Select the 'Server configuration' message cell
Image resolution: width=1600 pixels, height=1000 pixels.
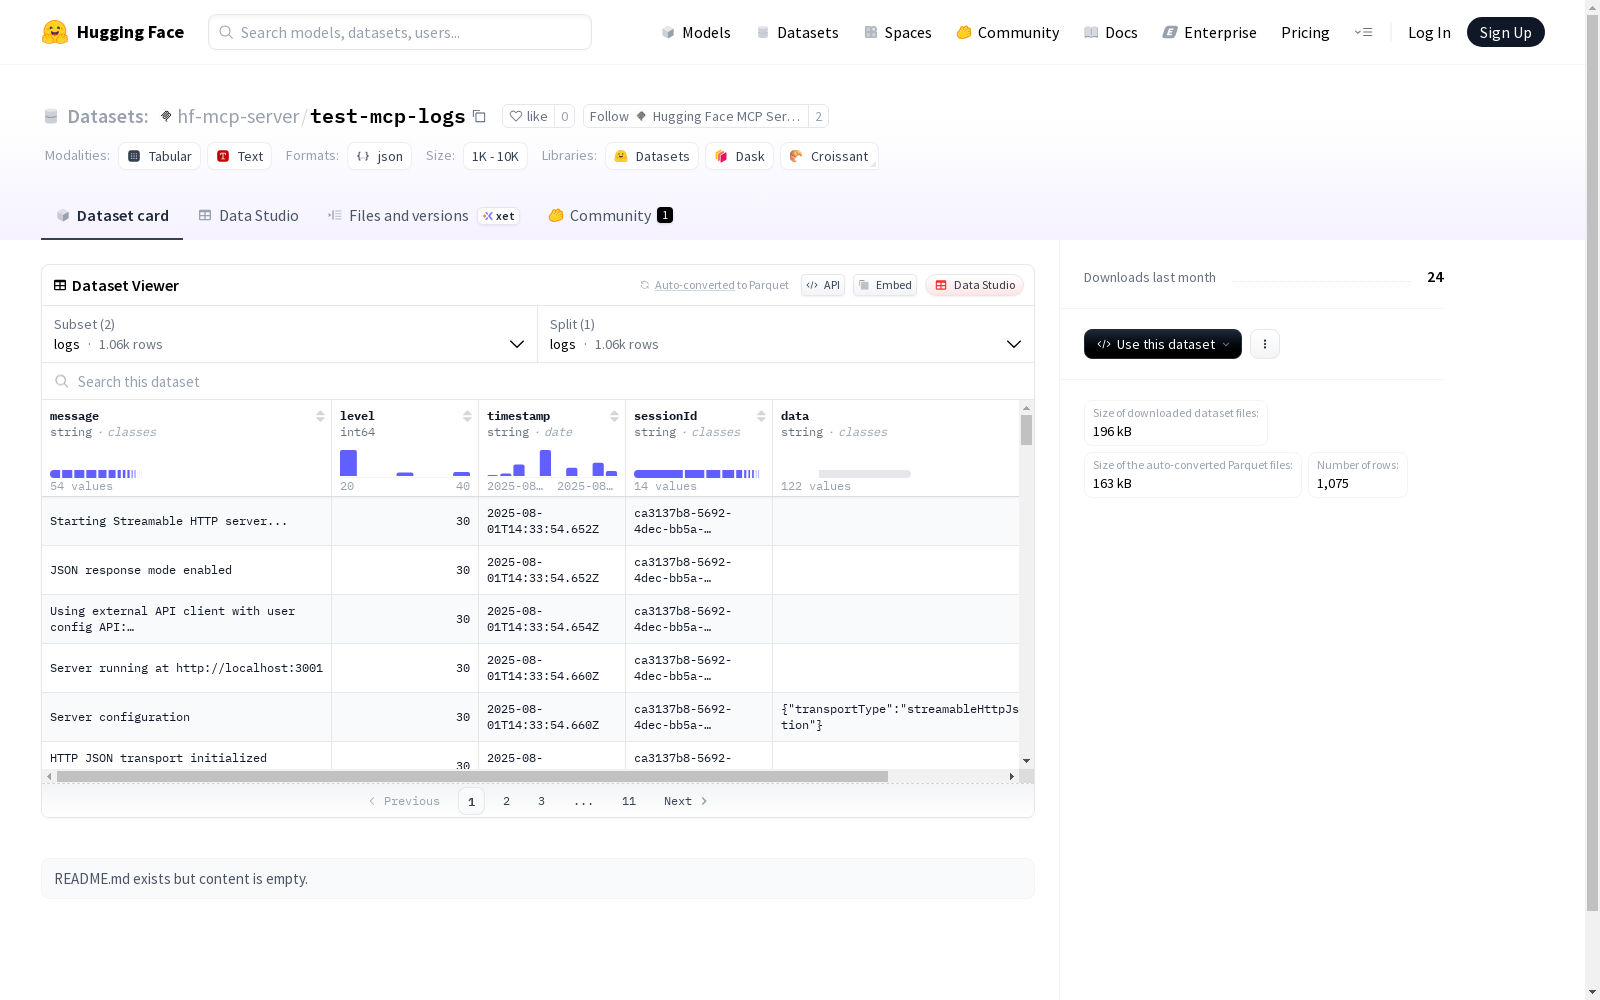pyautogui.click(x=186, y=717)
